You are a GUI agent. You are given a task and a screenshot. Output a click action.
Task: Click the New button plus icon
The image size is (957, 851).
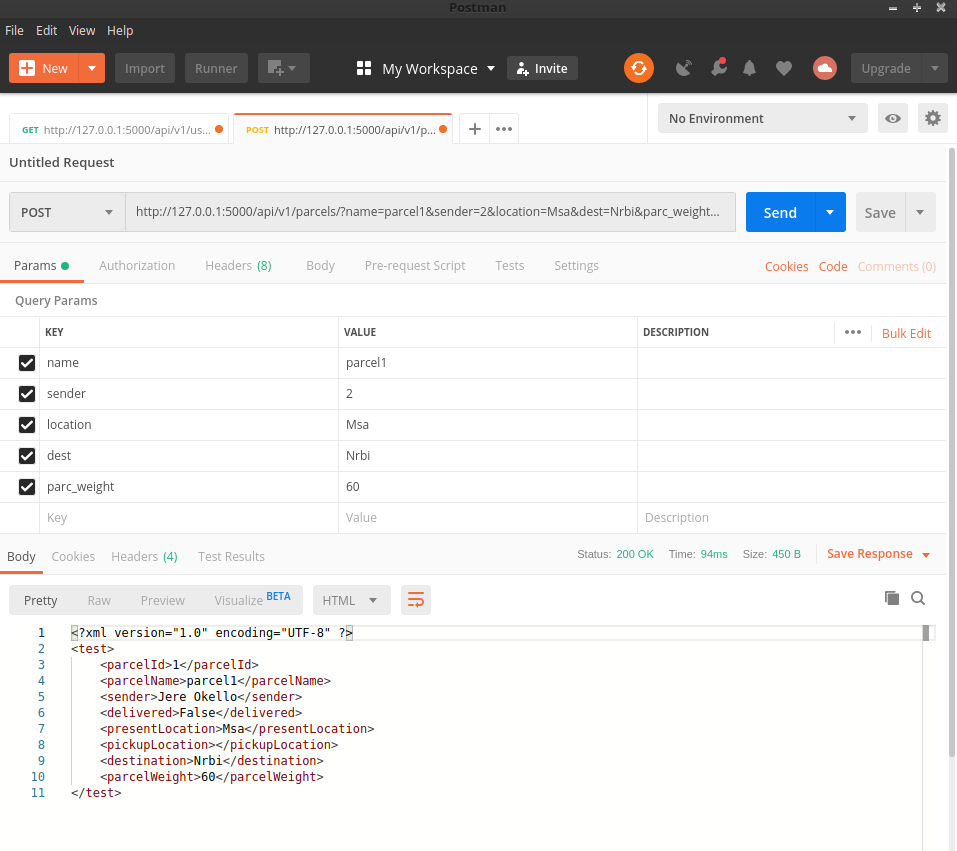click(27, 68)
